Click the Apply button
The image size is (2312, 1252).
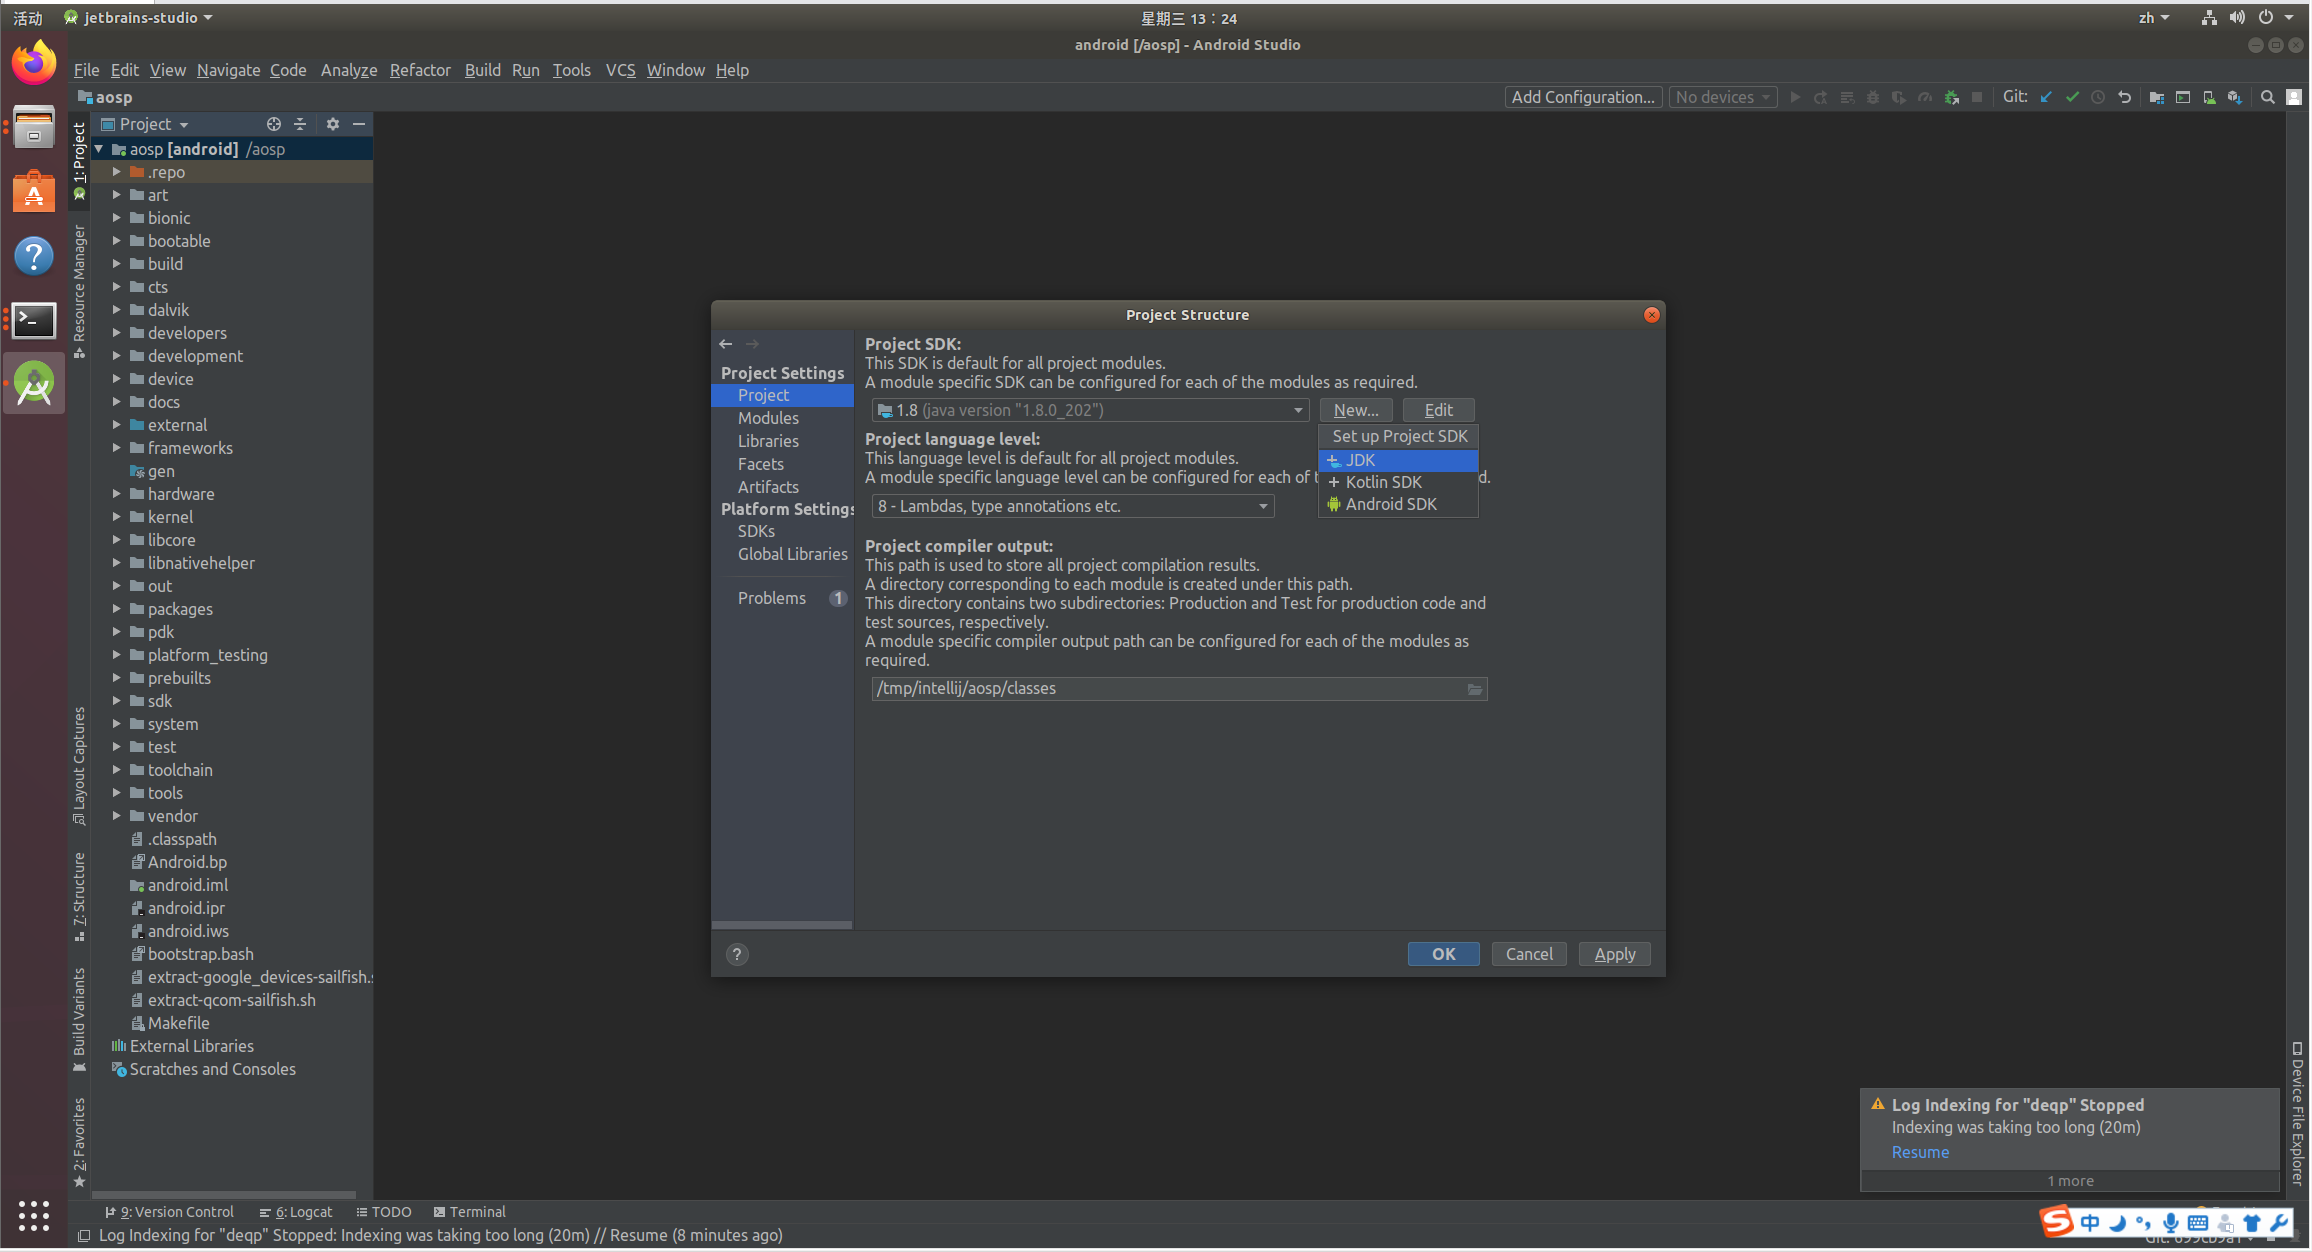(x=1614, y=954)
